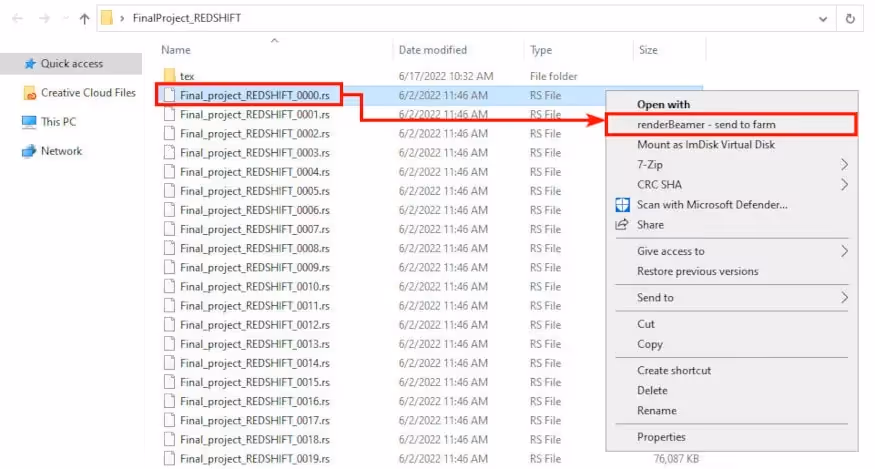Click the folder icon in address bar

point(107,18)
